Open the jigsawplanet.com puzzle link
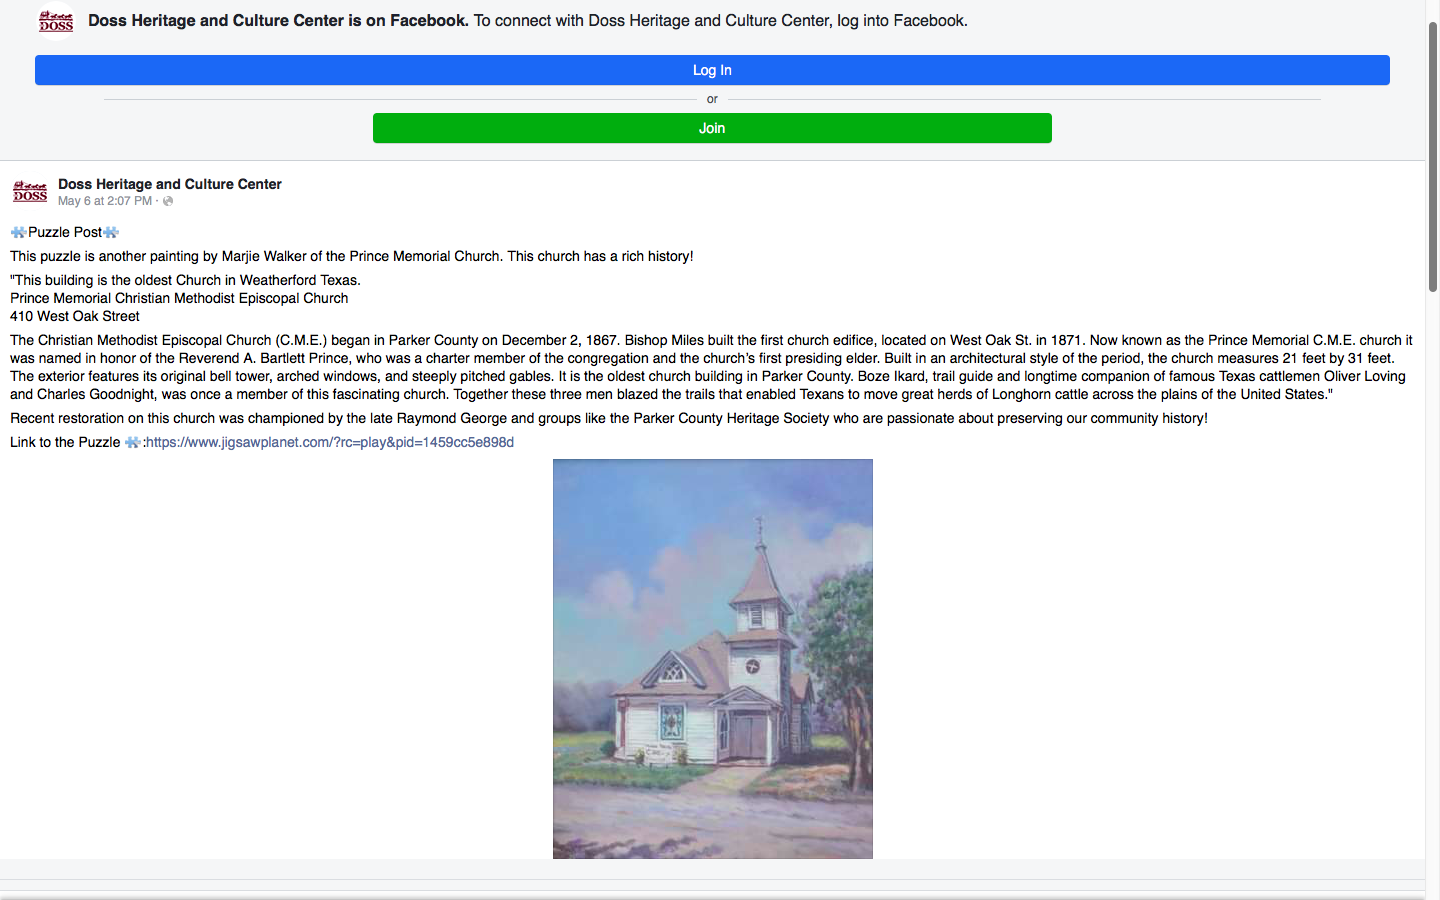The width and height of the screenshot is (1440, 900). (x=328, y=441)
